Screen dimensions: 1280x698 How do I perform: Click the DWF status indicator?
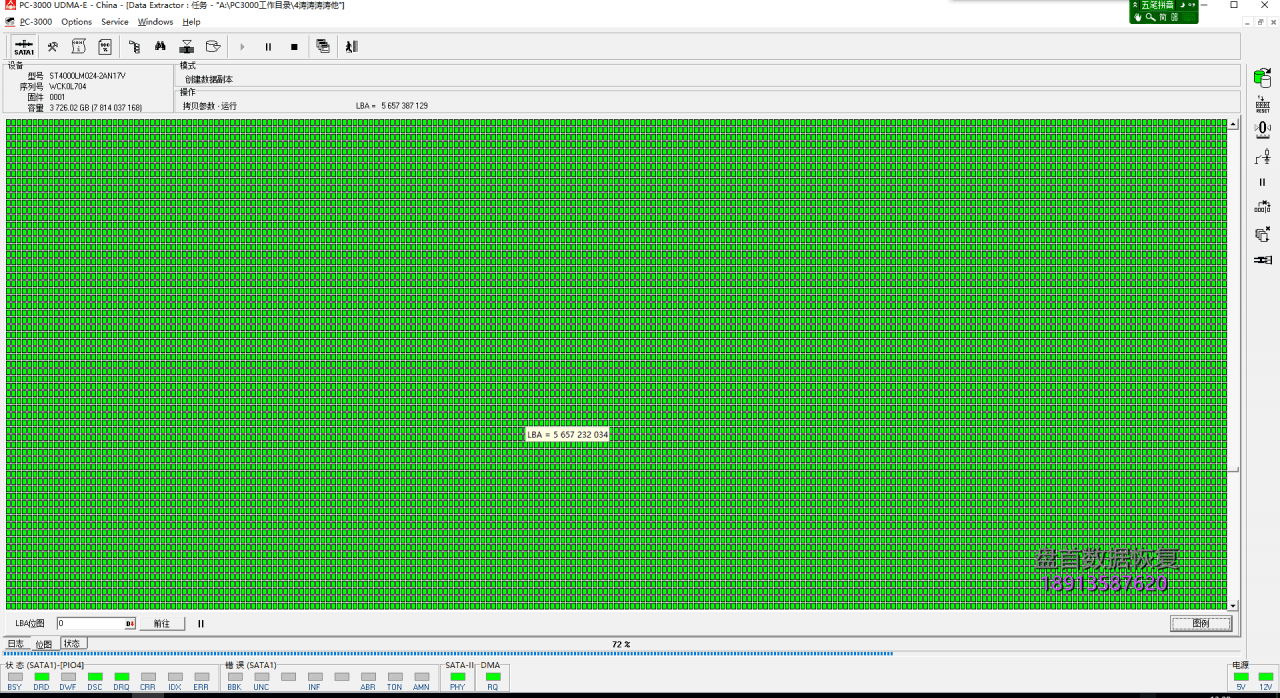coord(68,677)
